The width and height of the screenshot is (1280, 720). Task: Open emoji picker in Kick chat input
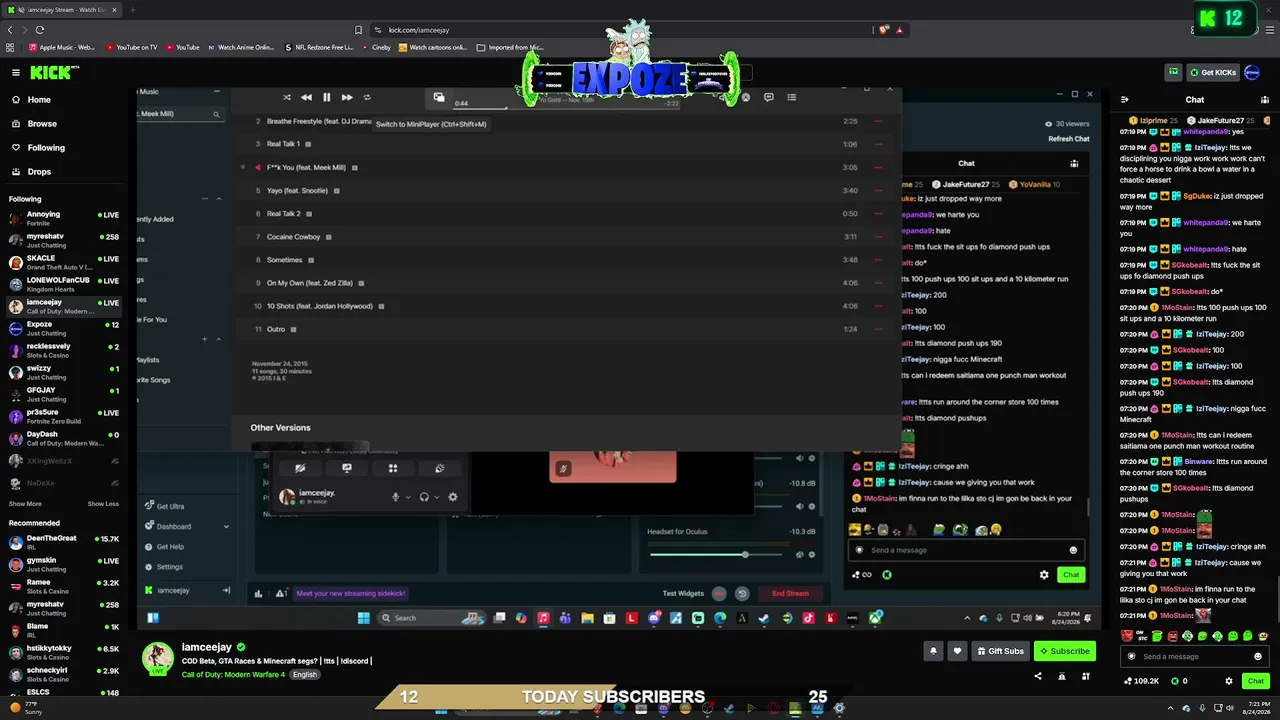(1258, 657)
